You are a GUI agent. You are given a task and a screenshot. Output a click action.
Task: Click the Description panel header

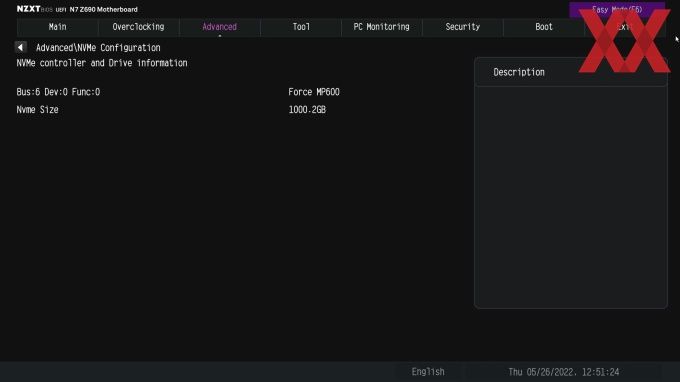pos(571,72)
